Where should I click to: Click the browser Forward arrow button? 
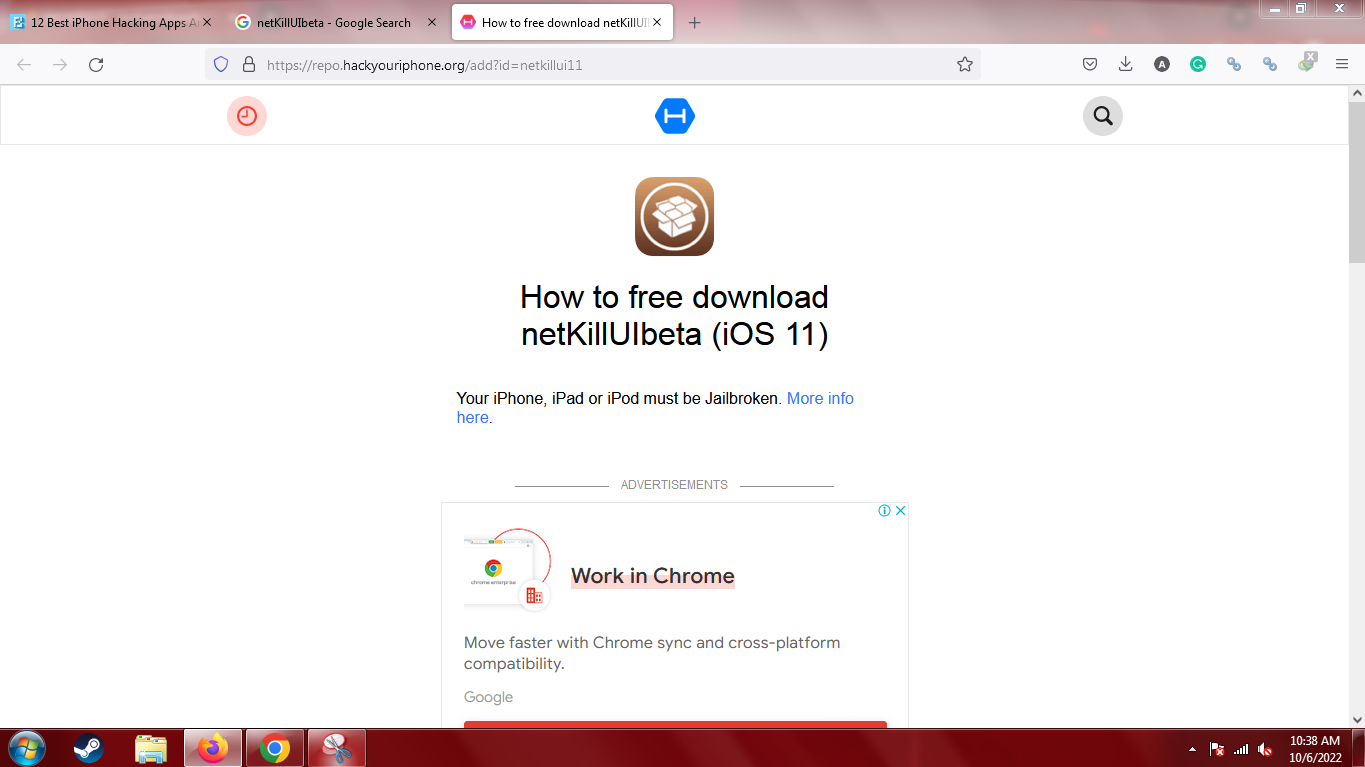(x=60, y=64)
